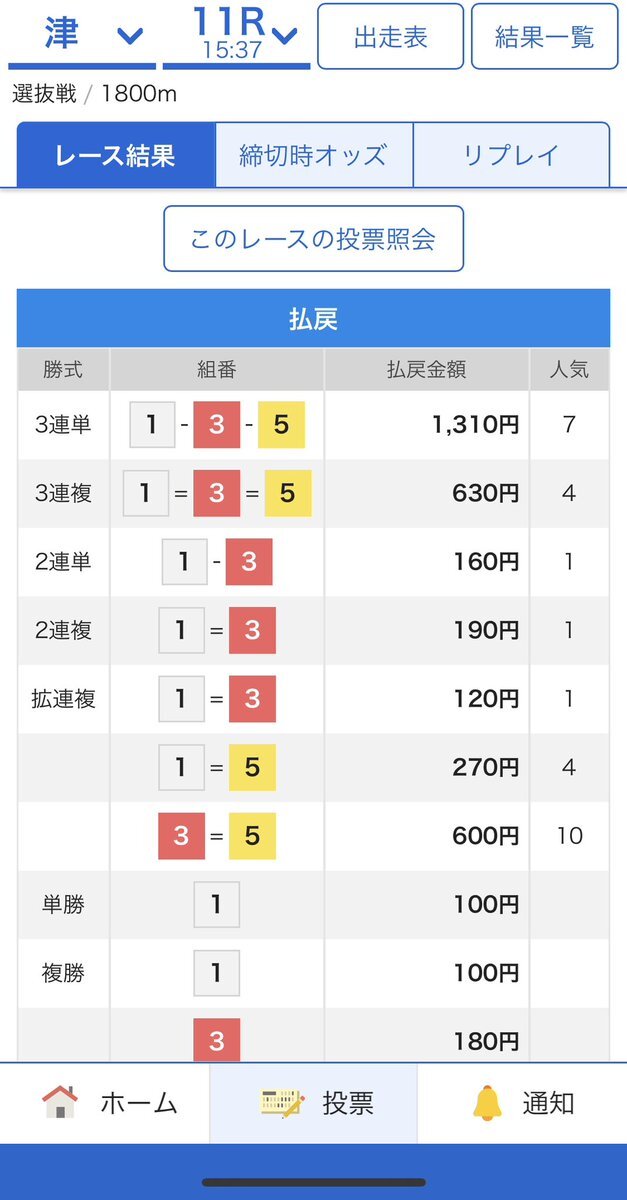Tap the red 3 in 2連複 row
The width and height of the screenshot is (627, 1200).
click(x=252, y=630)
